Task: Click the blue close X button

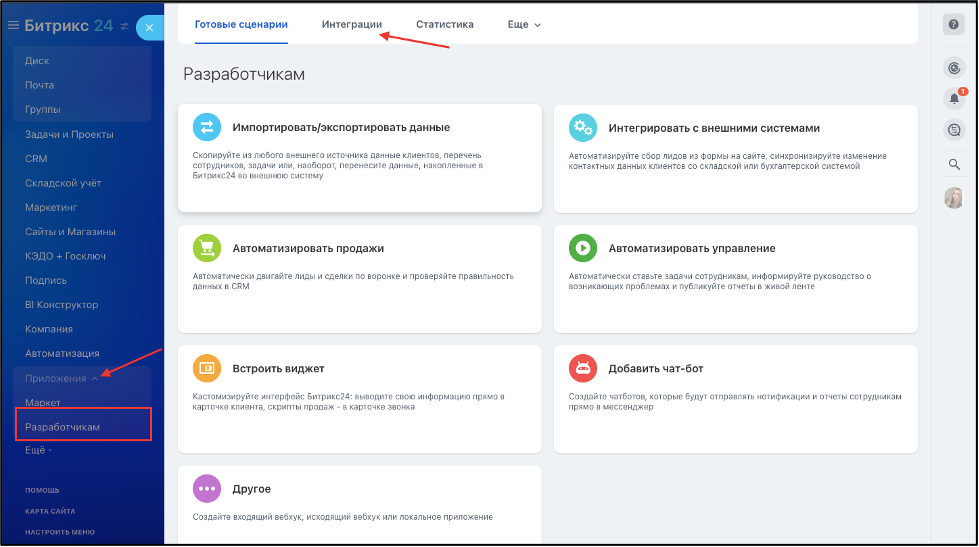Action: pyautogui.click(x=149, y=27)
